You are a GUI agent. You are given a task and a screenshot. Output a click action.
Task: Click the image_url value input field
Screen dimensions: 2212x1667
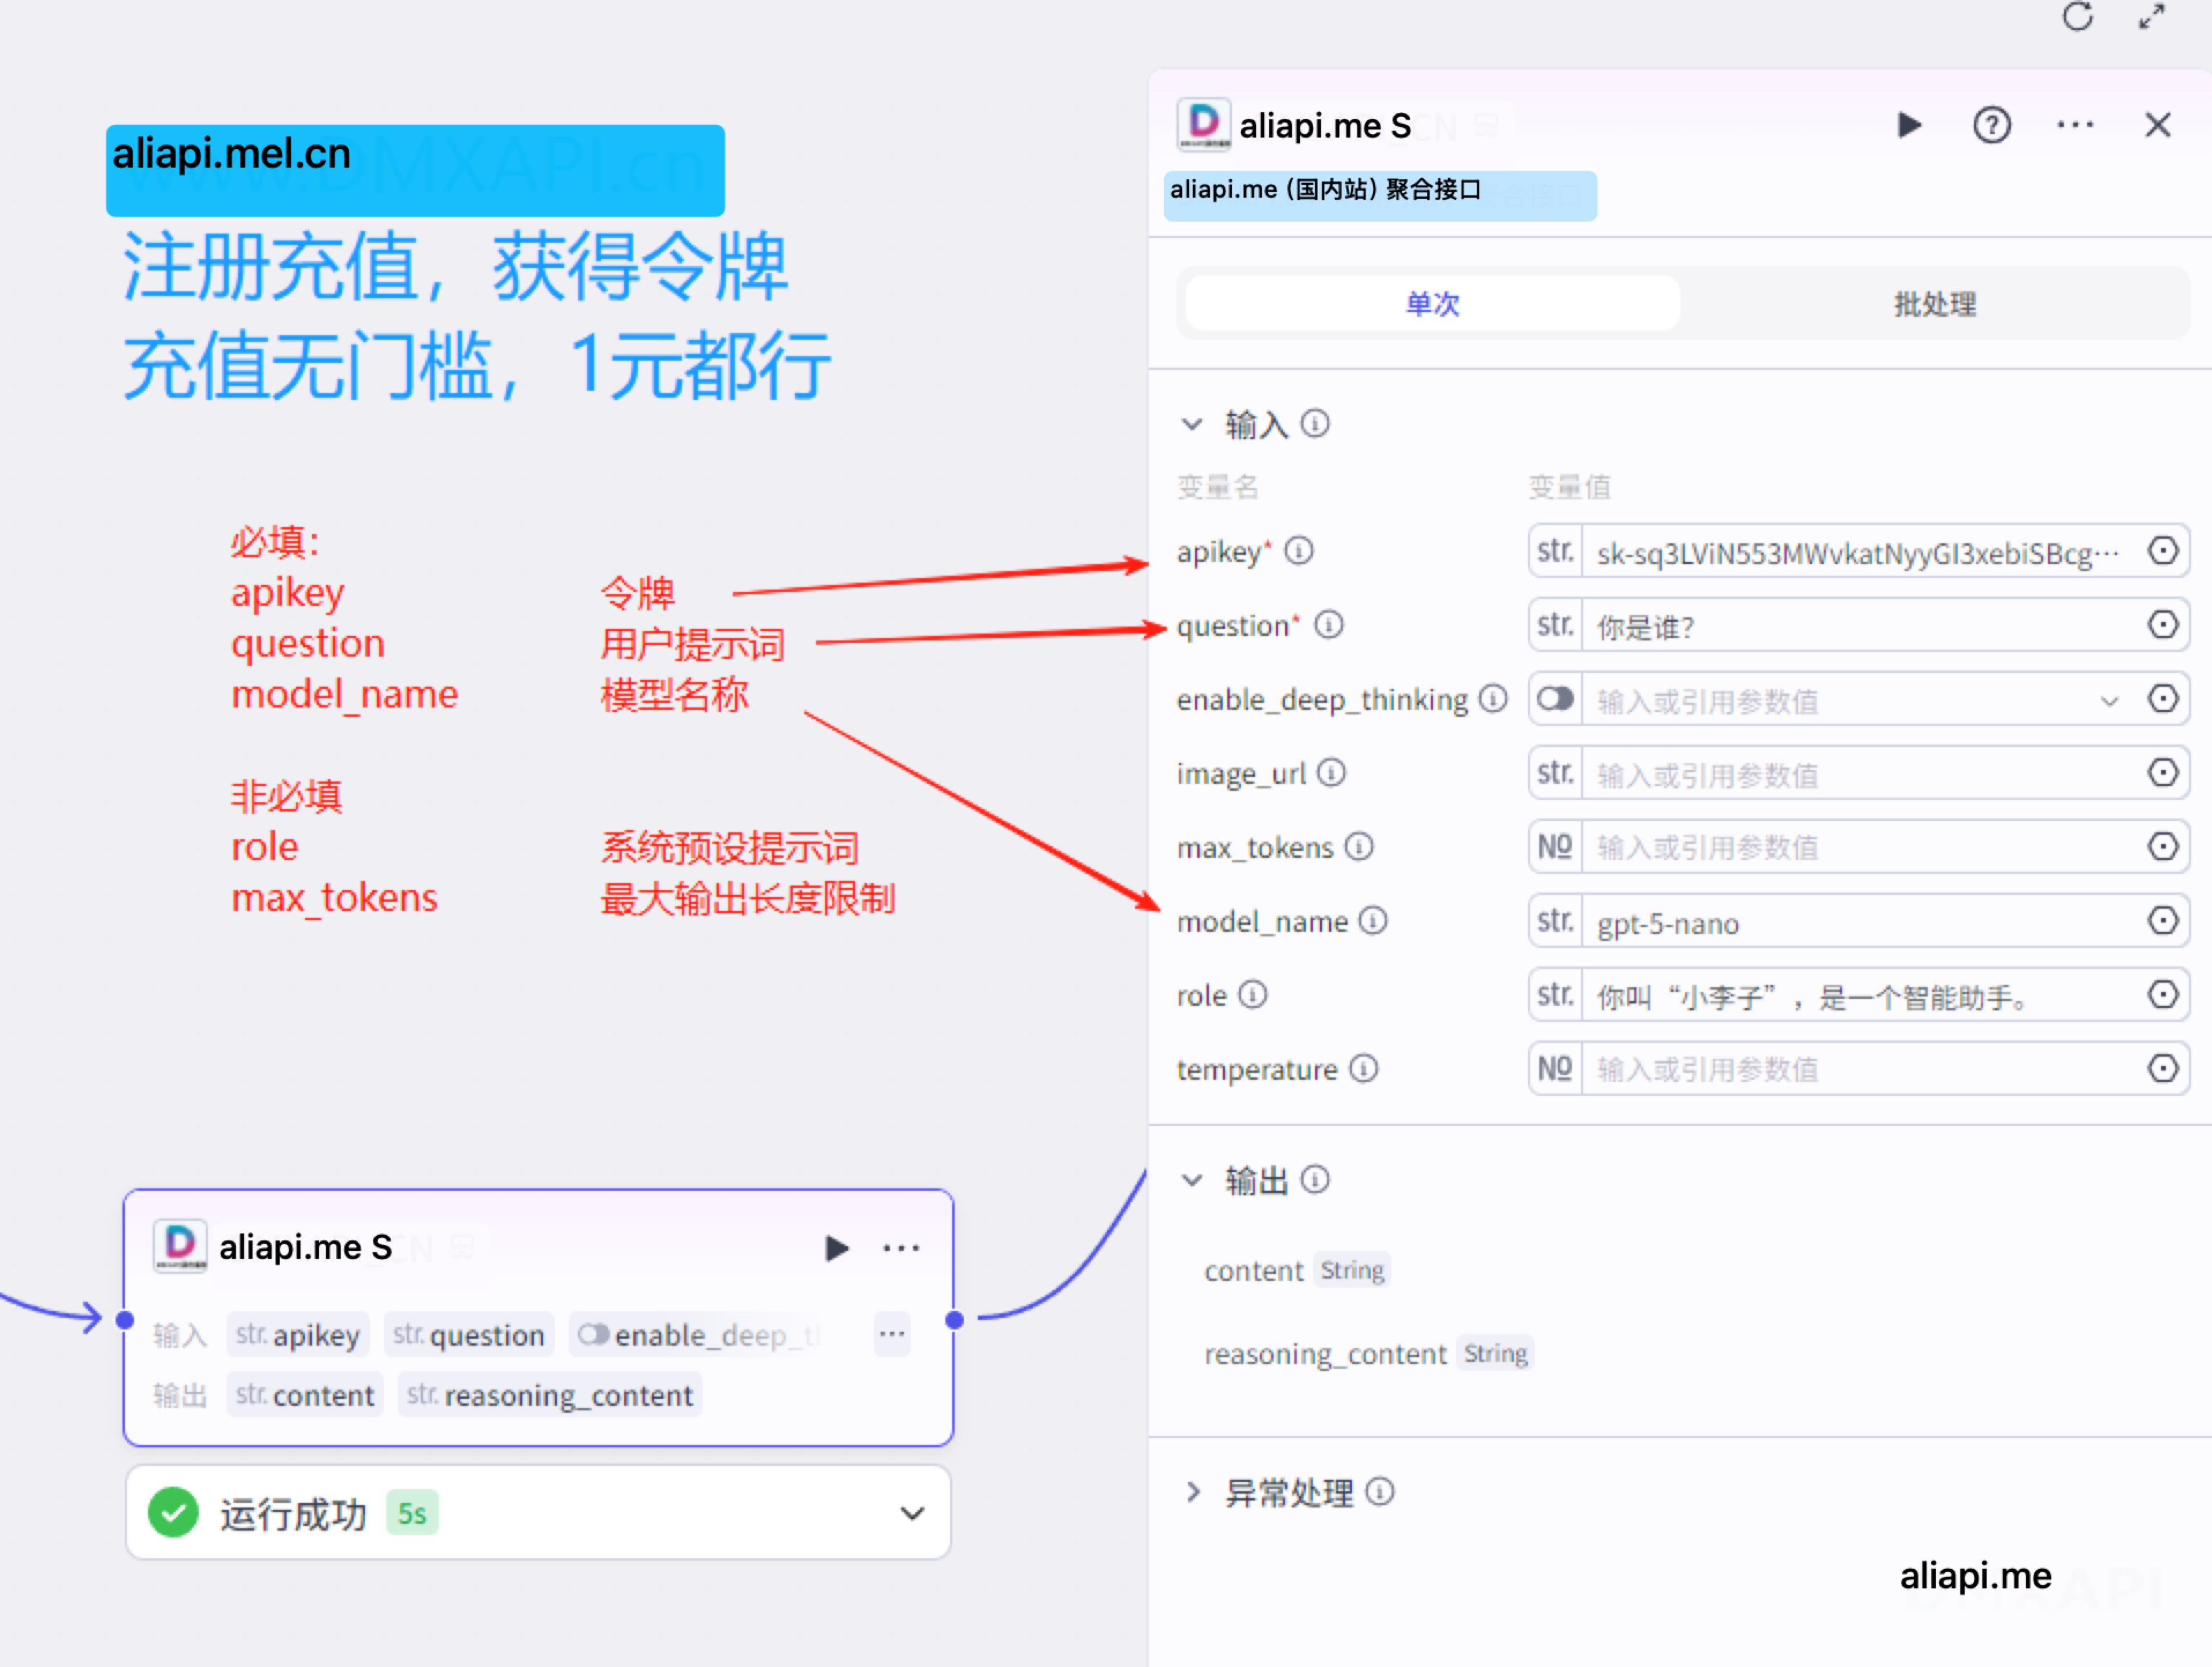(x=1859, y=773)
